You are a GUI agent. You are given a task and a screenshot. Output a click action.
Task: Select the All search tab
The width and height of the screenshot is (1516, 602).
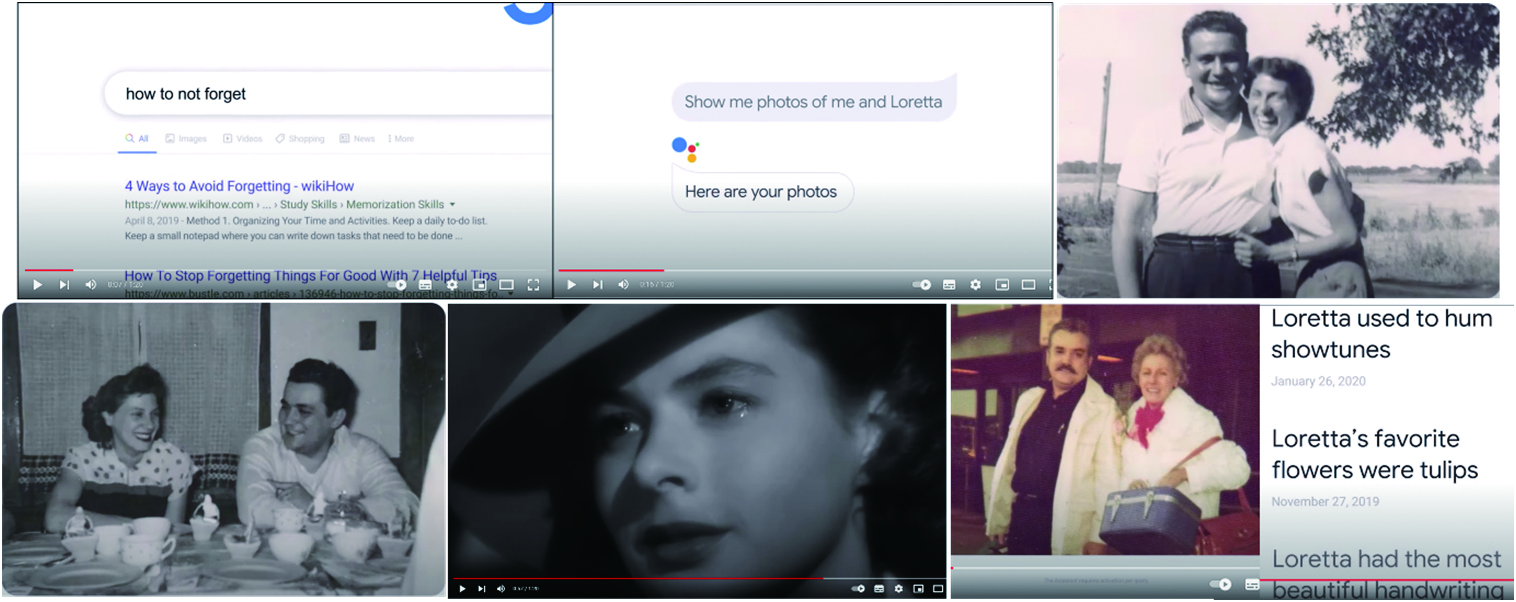[137, 139]
